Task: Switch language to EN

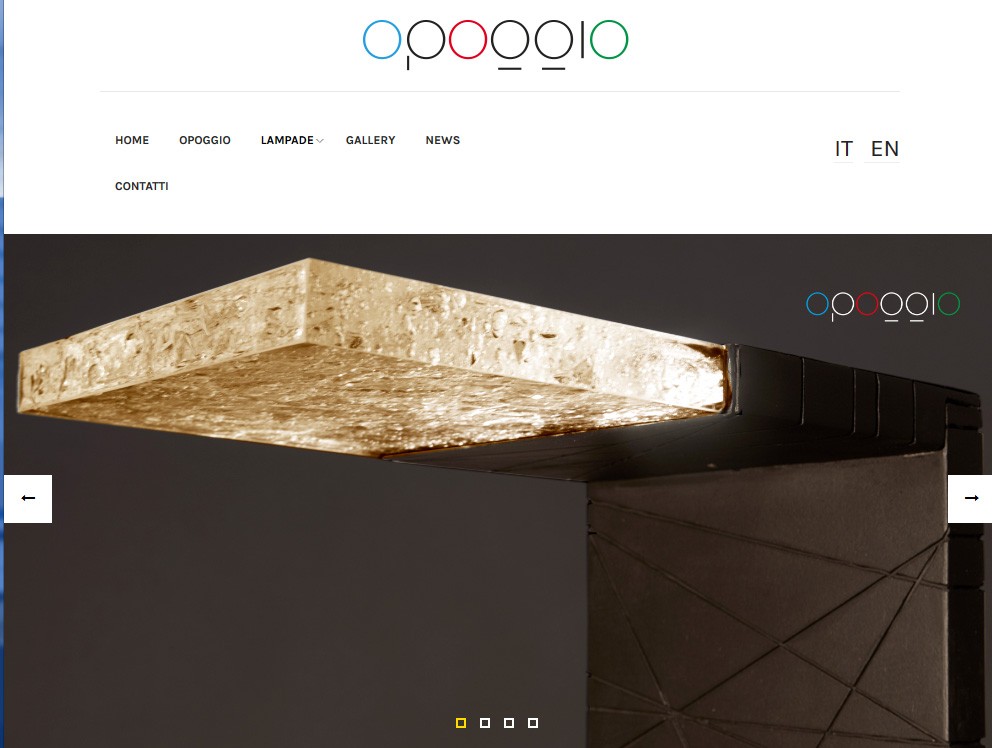Action: pyautogui.click(x=884, y=149)
